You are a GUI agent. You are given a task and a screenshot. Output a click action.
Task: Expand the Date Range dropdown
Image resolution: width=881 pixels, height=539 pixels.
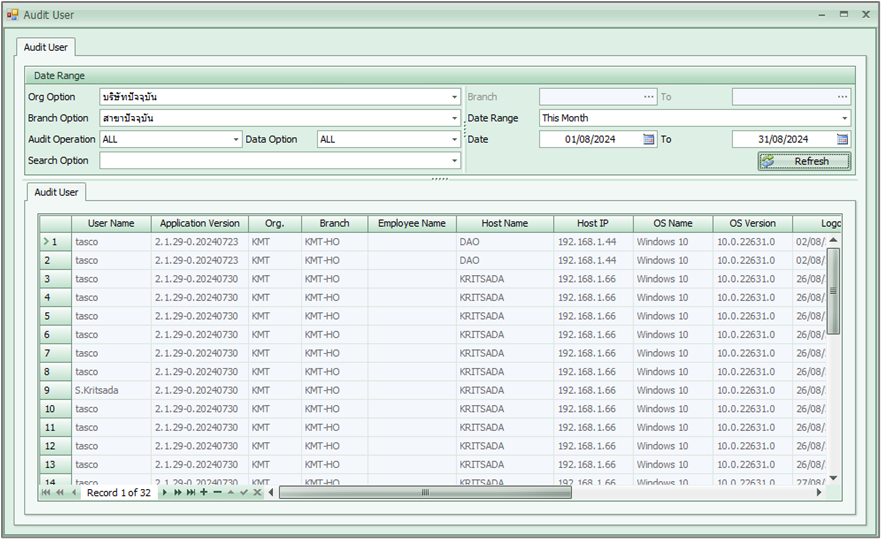[844, 118]
